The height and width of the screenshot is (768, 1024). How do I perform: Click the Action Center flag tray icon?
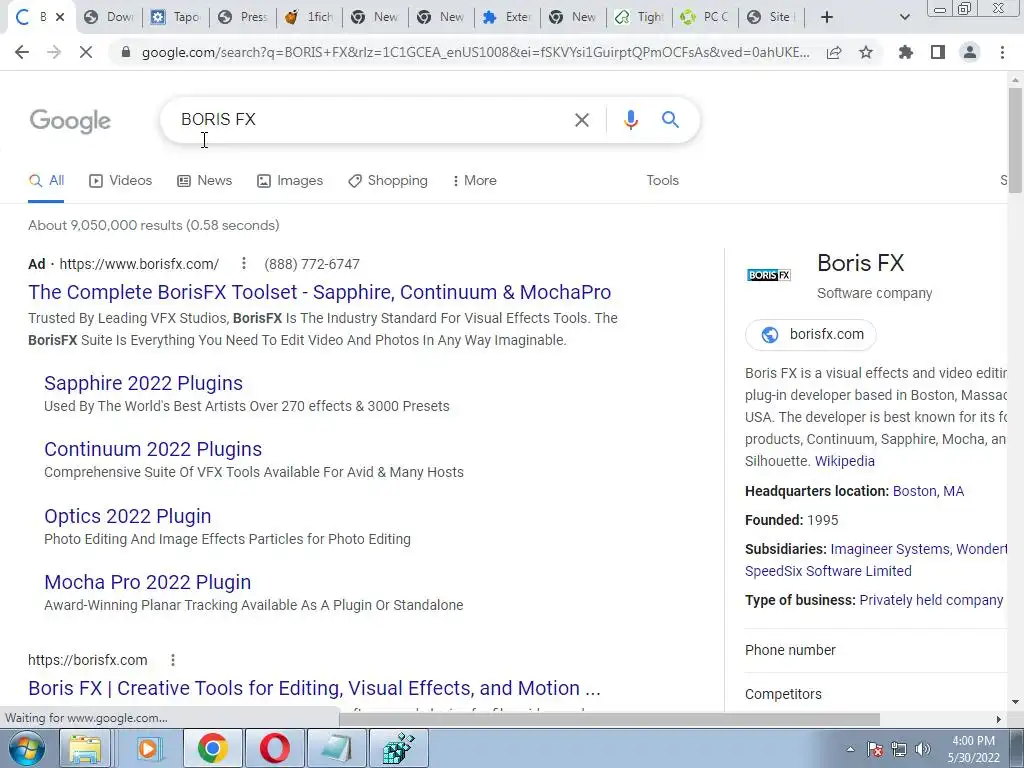click(875, 749)
